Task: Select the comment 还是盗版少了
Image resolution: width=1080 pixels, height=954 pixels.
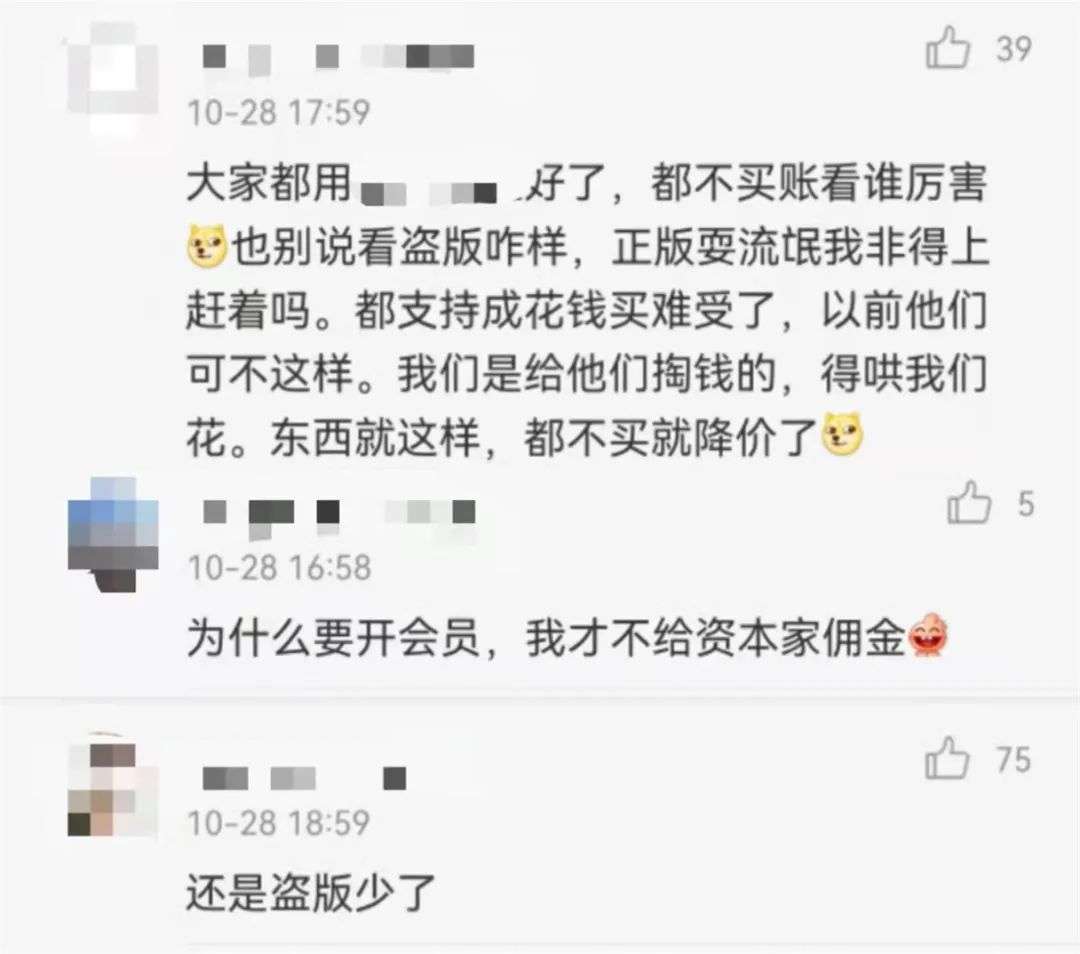Action: pyautogui.click(x=311, y=893)
